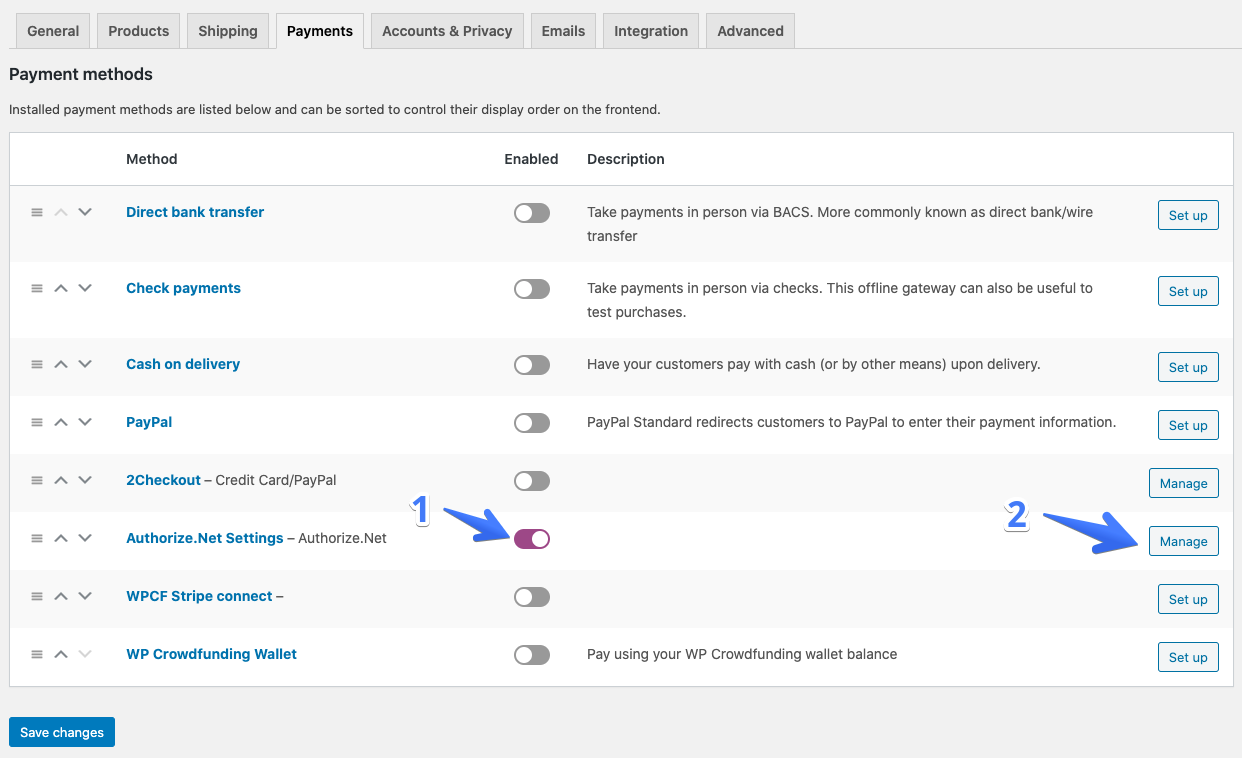Move PayPal up in the order
The width and height of the screenshot is (1242, 758).
coord(61,422)
